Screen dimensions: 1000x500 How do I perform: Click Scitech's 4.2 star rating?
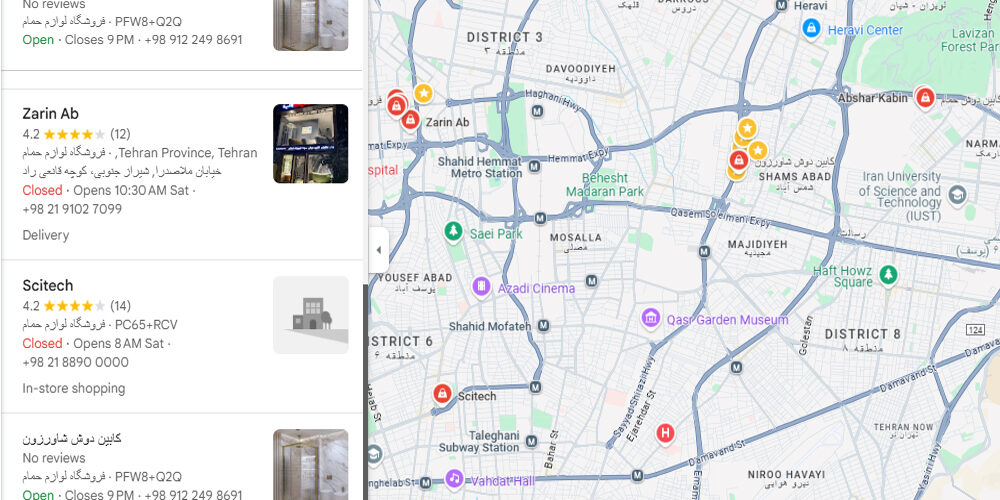coord(64,305)
